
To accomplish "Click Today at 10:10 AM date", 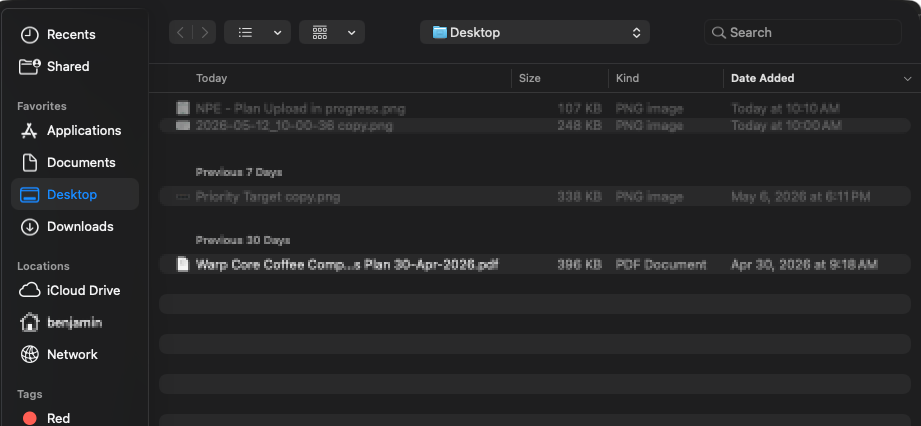I will click(785, 109).
